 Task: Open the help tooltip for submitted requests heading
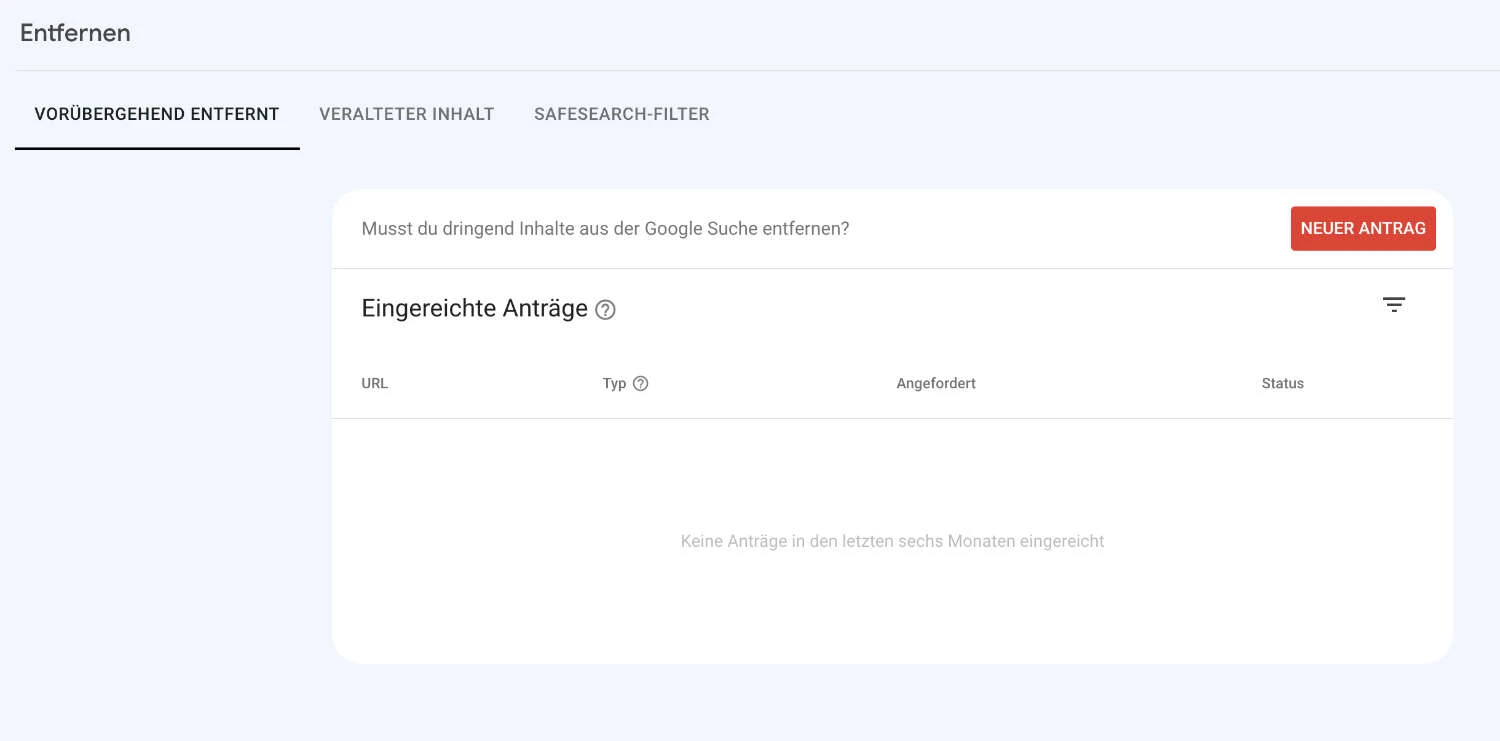[605, 311]
